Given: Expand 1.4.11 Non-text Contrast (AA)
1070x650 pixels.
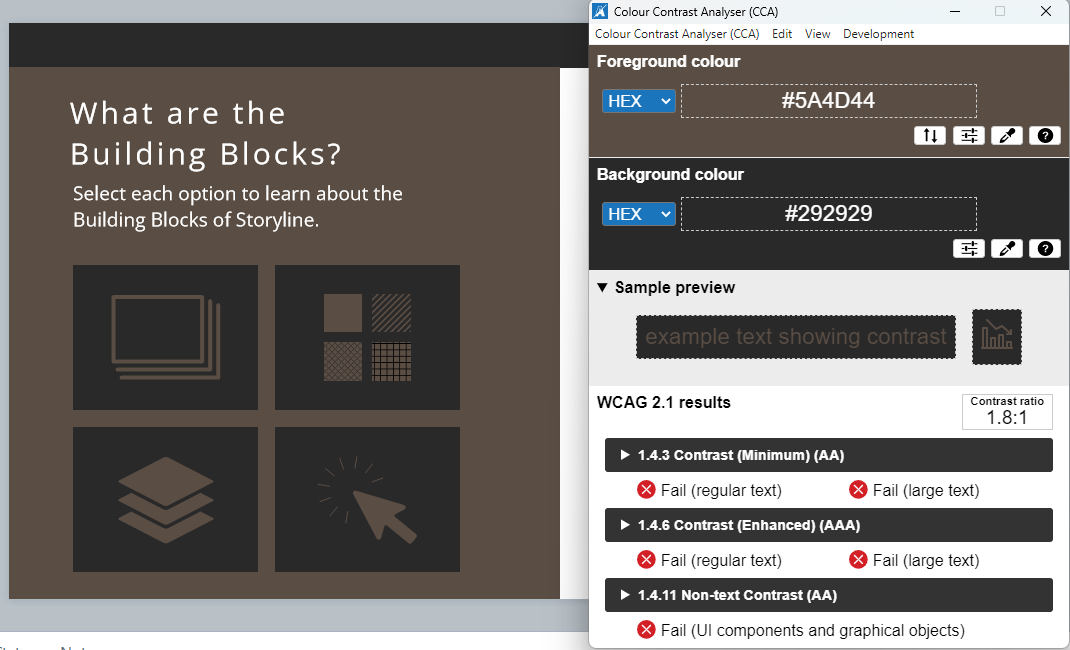Looking at the screenshot, I should (x=828, y=595).
